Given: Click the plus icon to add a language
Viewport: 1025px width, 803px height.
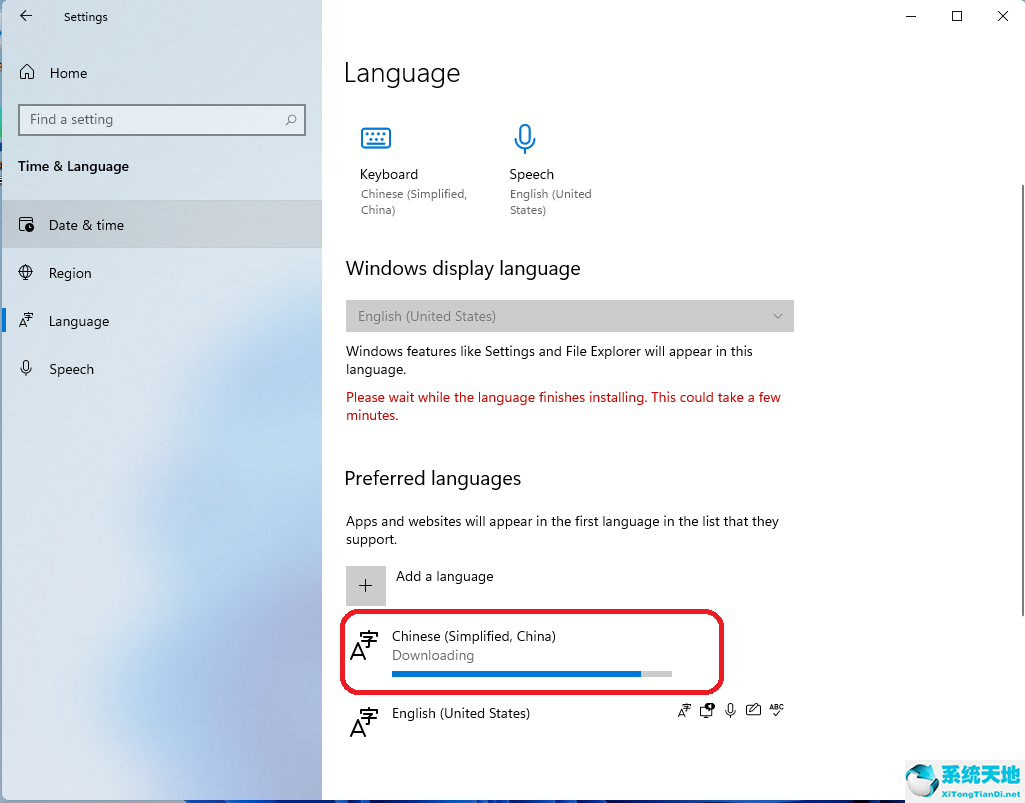Looking at the screenshot, I should click(365, 585).
